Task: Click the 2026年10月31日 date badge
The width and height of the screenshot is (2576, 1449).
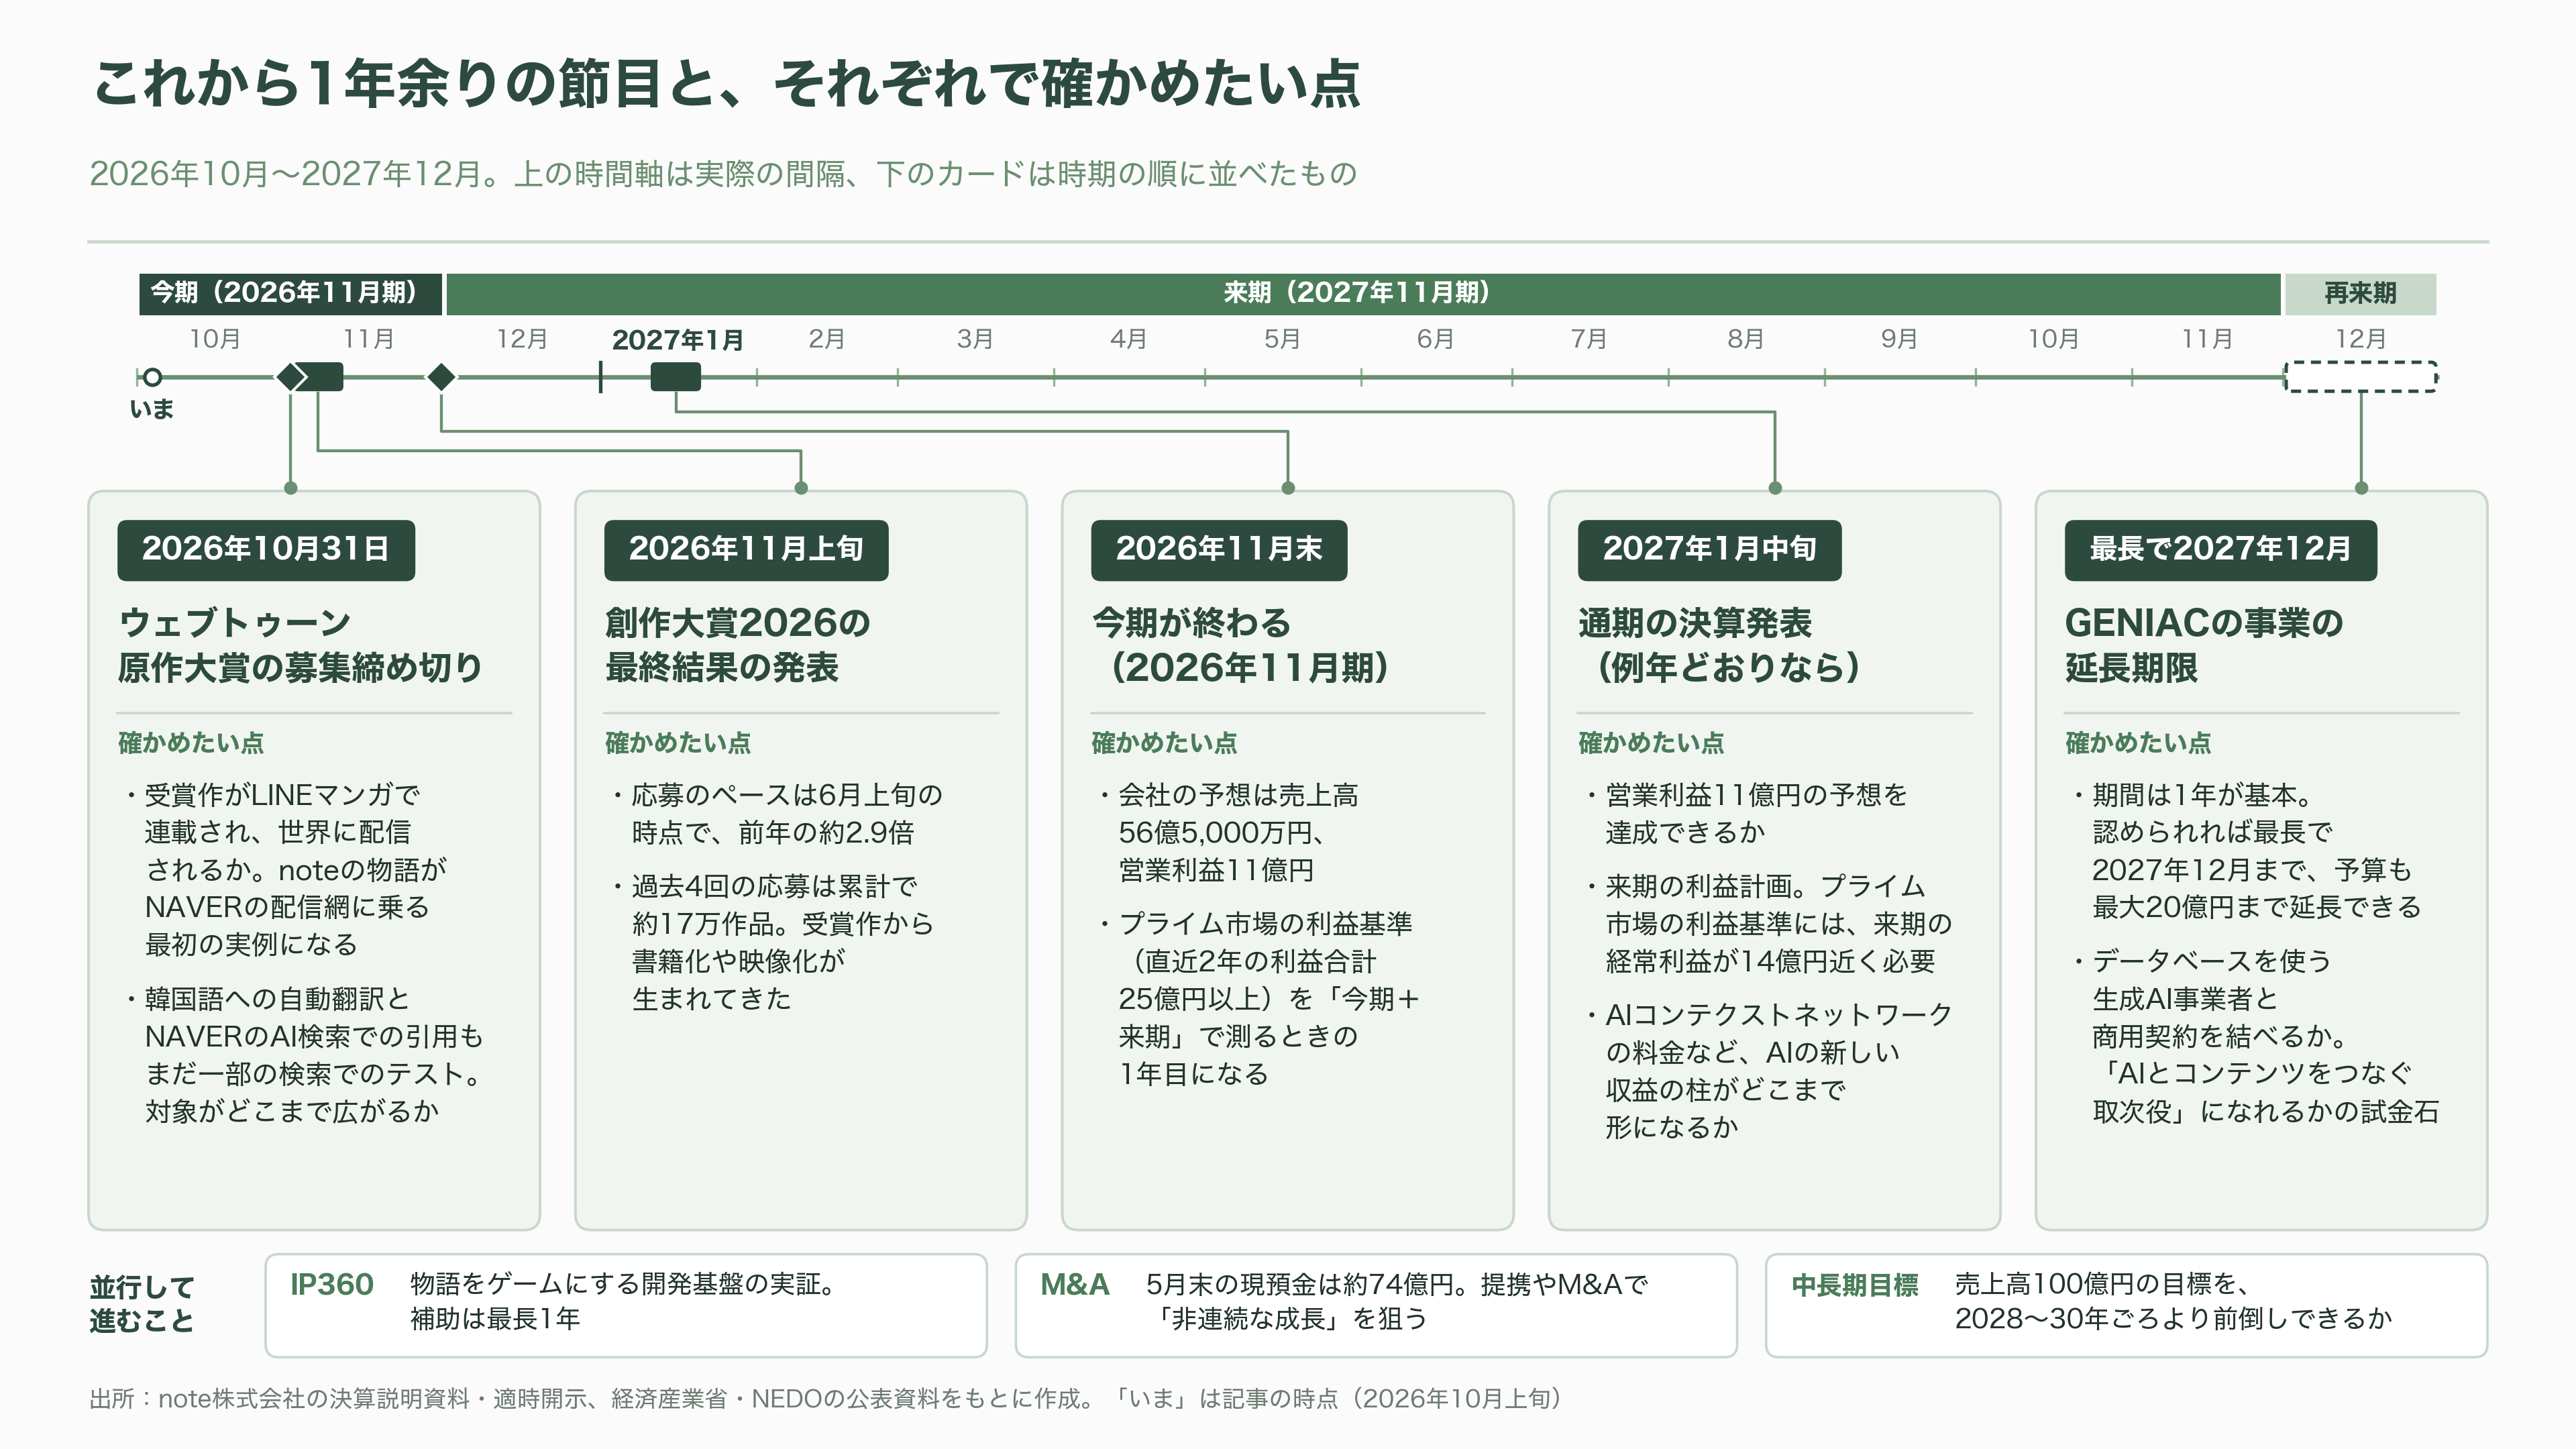Action: pyautogui.click(x=266, y=549)
